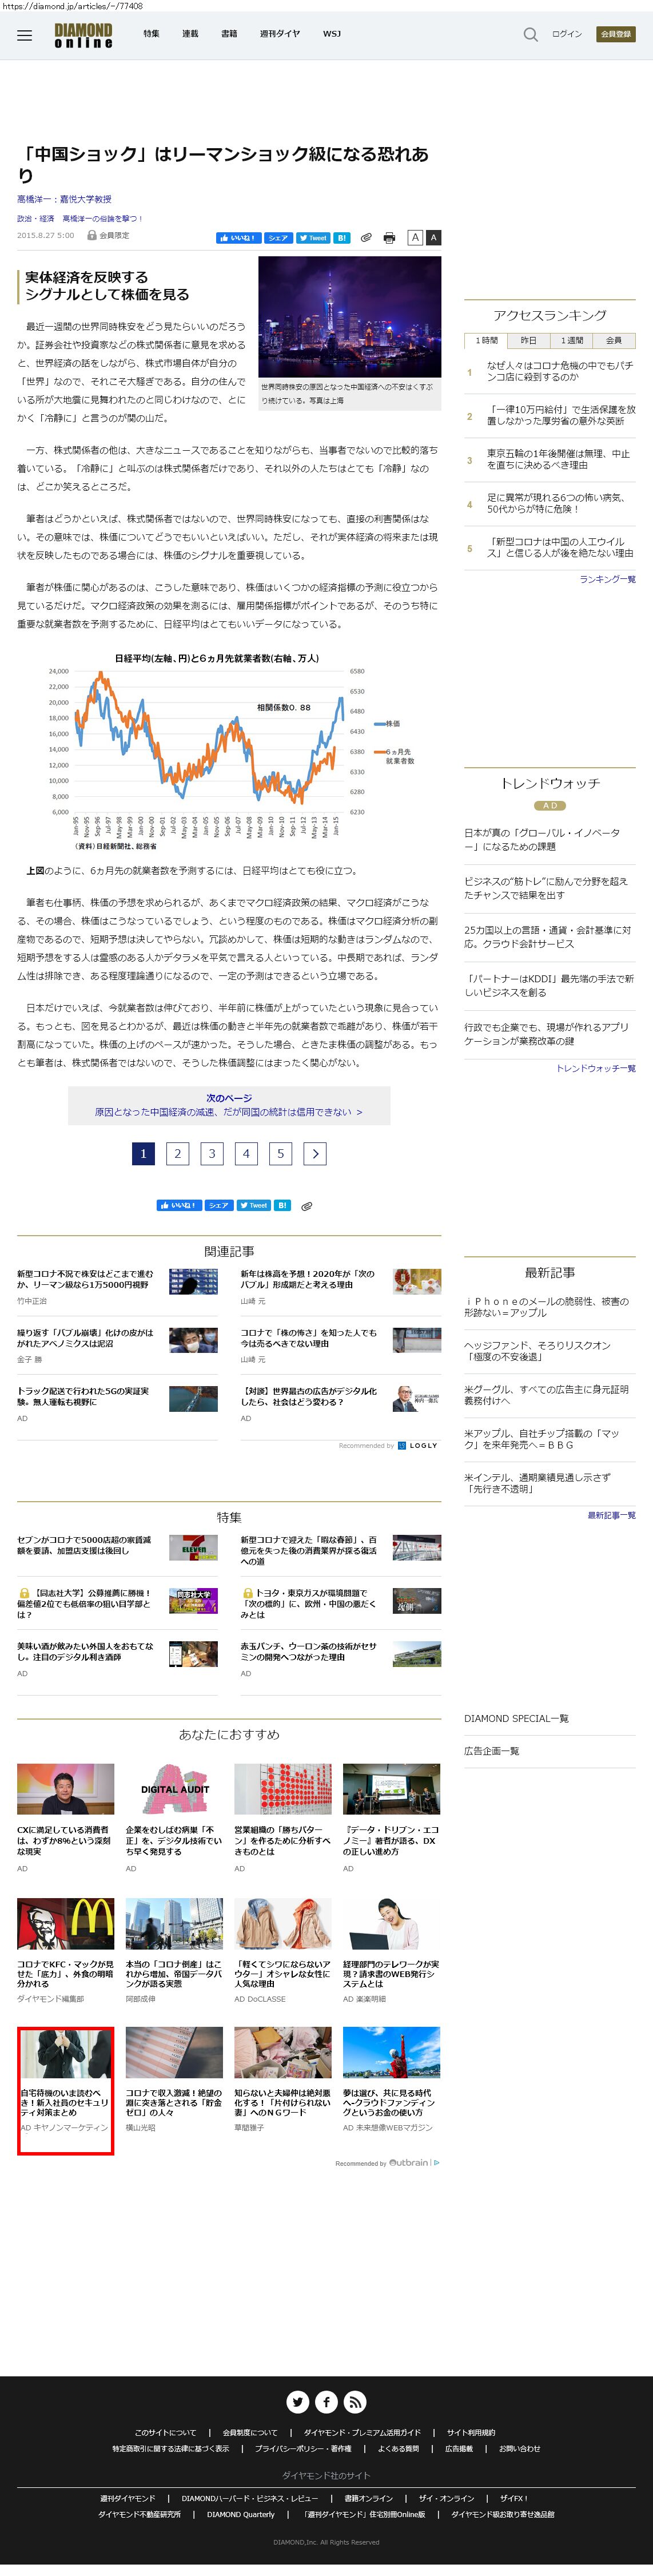Open サイト利用規約 footer link
653x2576 pixels.
(471, 2433)
